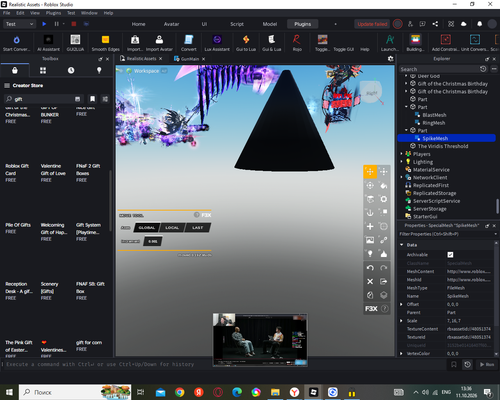Select the F3X Paint bucket tool
Screen dimensions: 500x400
point(384,185)
